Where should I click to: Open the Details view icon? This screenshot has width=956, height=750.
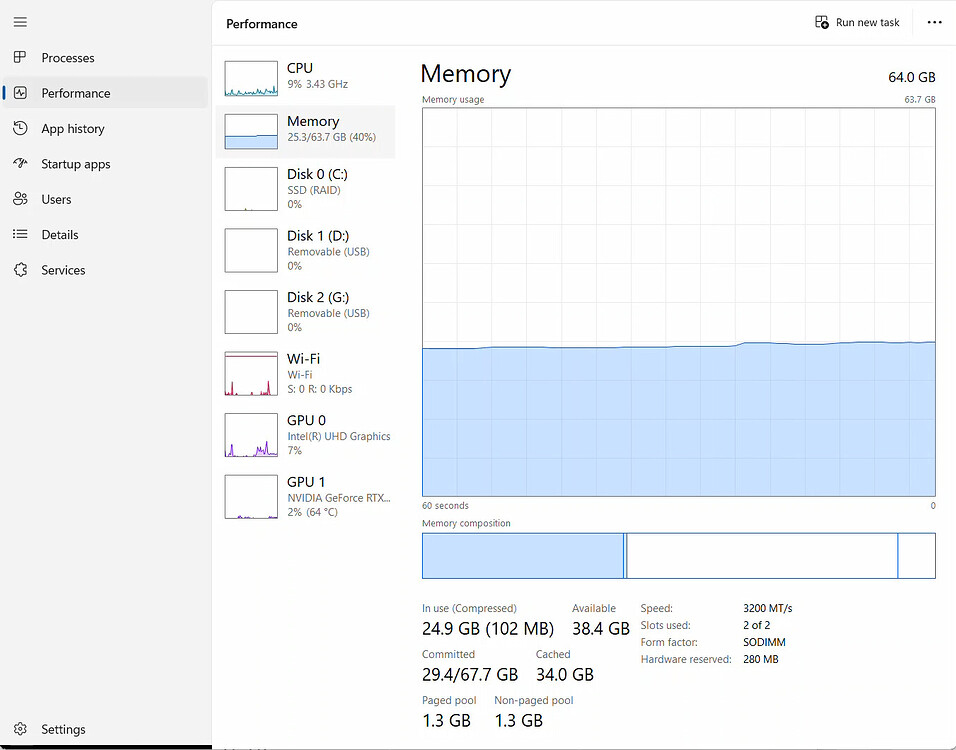click(x=20, y=234)
